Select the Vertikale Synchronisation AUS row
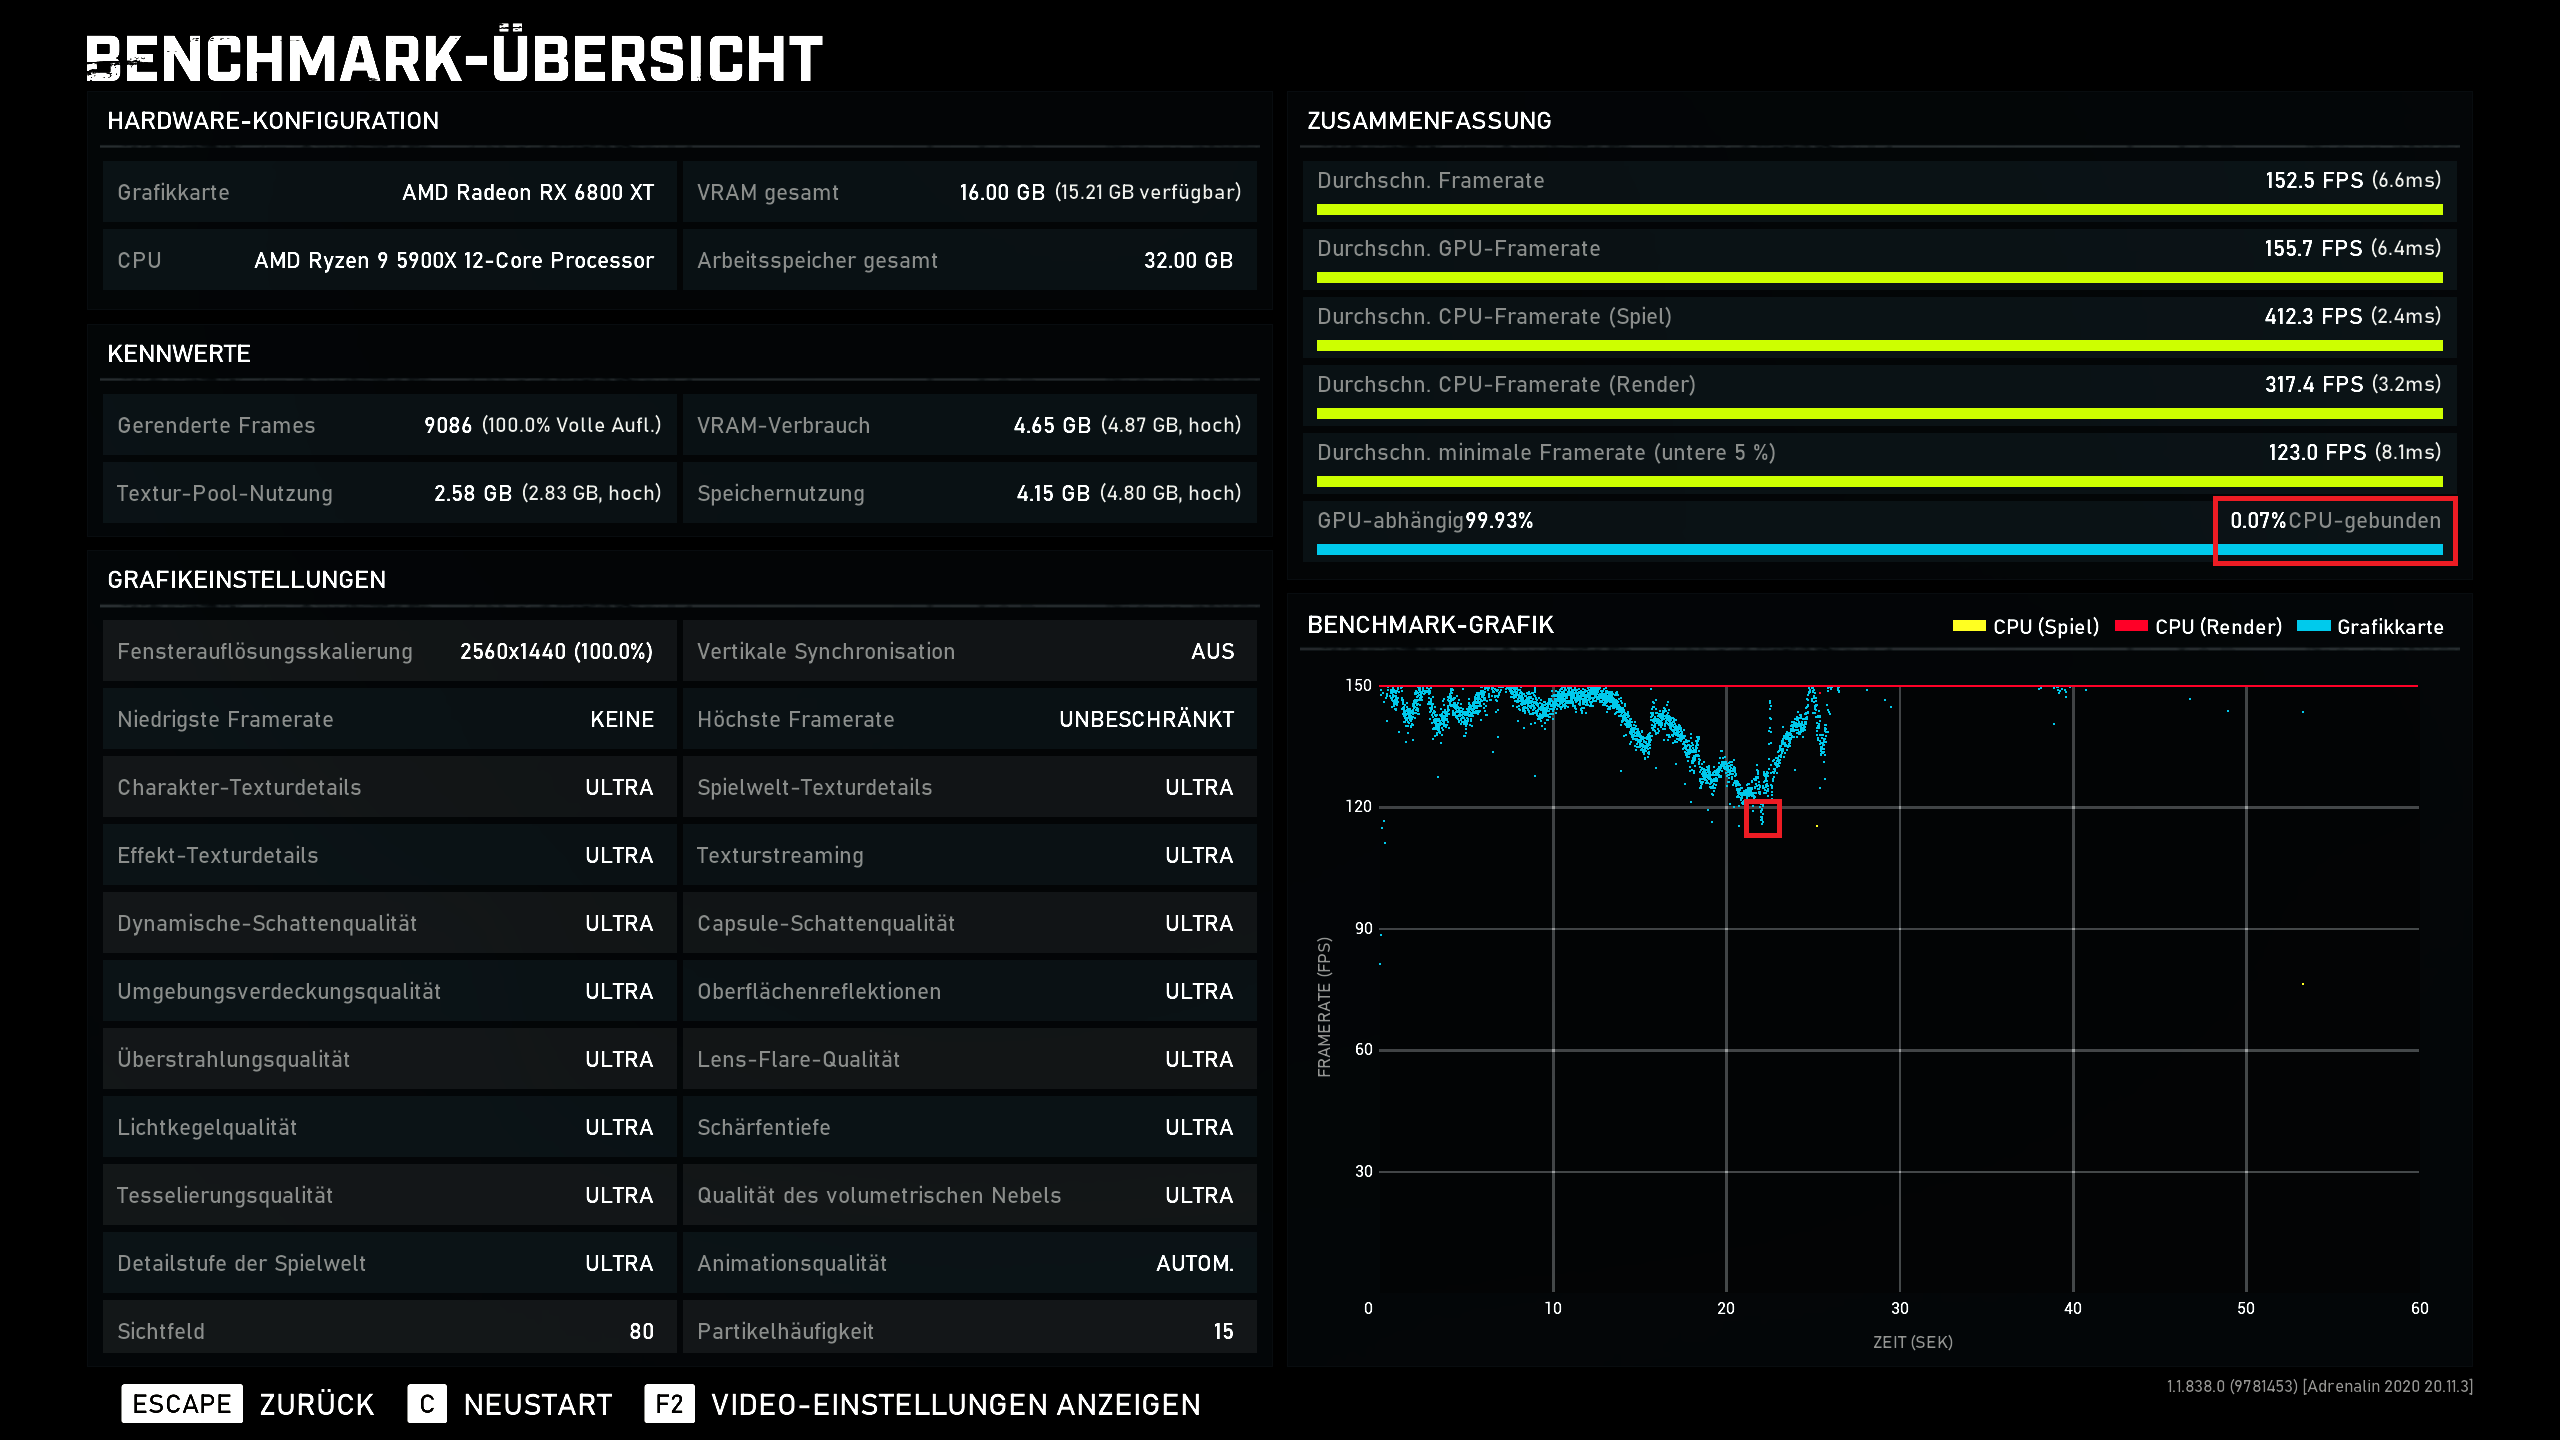The height and width of the screenshot is (1440, 2560). [x=968, y=651]
